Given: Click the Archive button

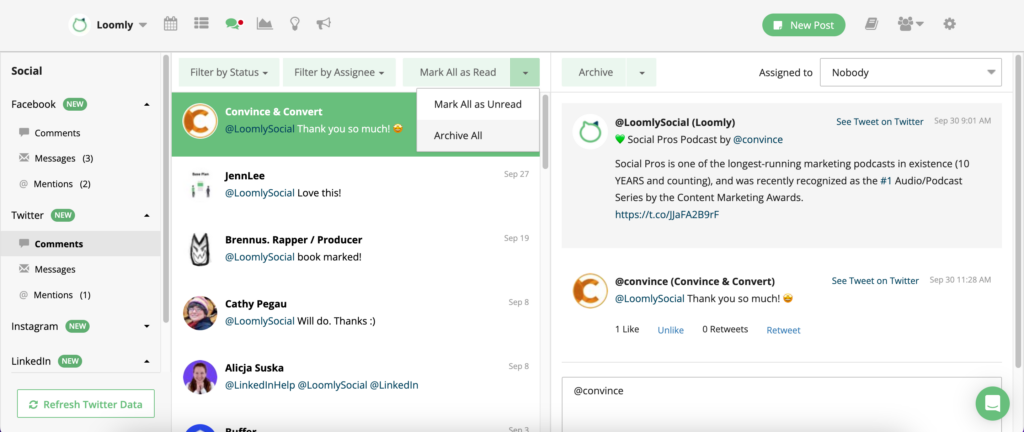Looking at the screenshot, I should pyautogui.click(x=595, y=72).
